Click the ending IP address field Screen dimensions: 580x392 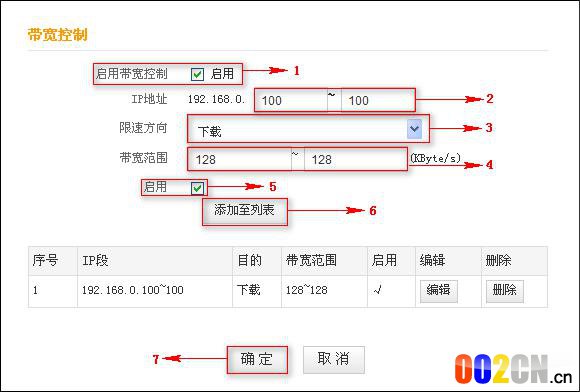378,100
